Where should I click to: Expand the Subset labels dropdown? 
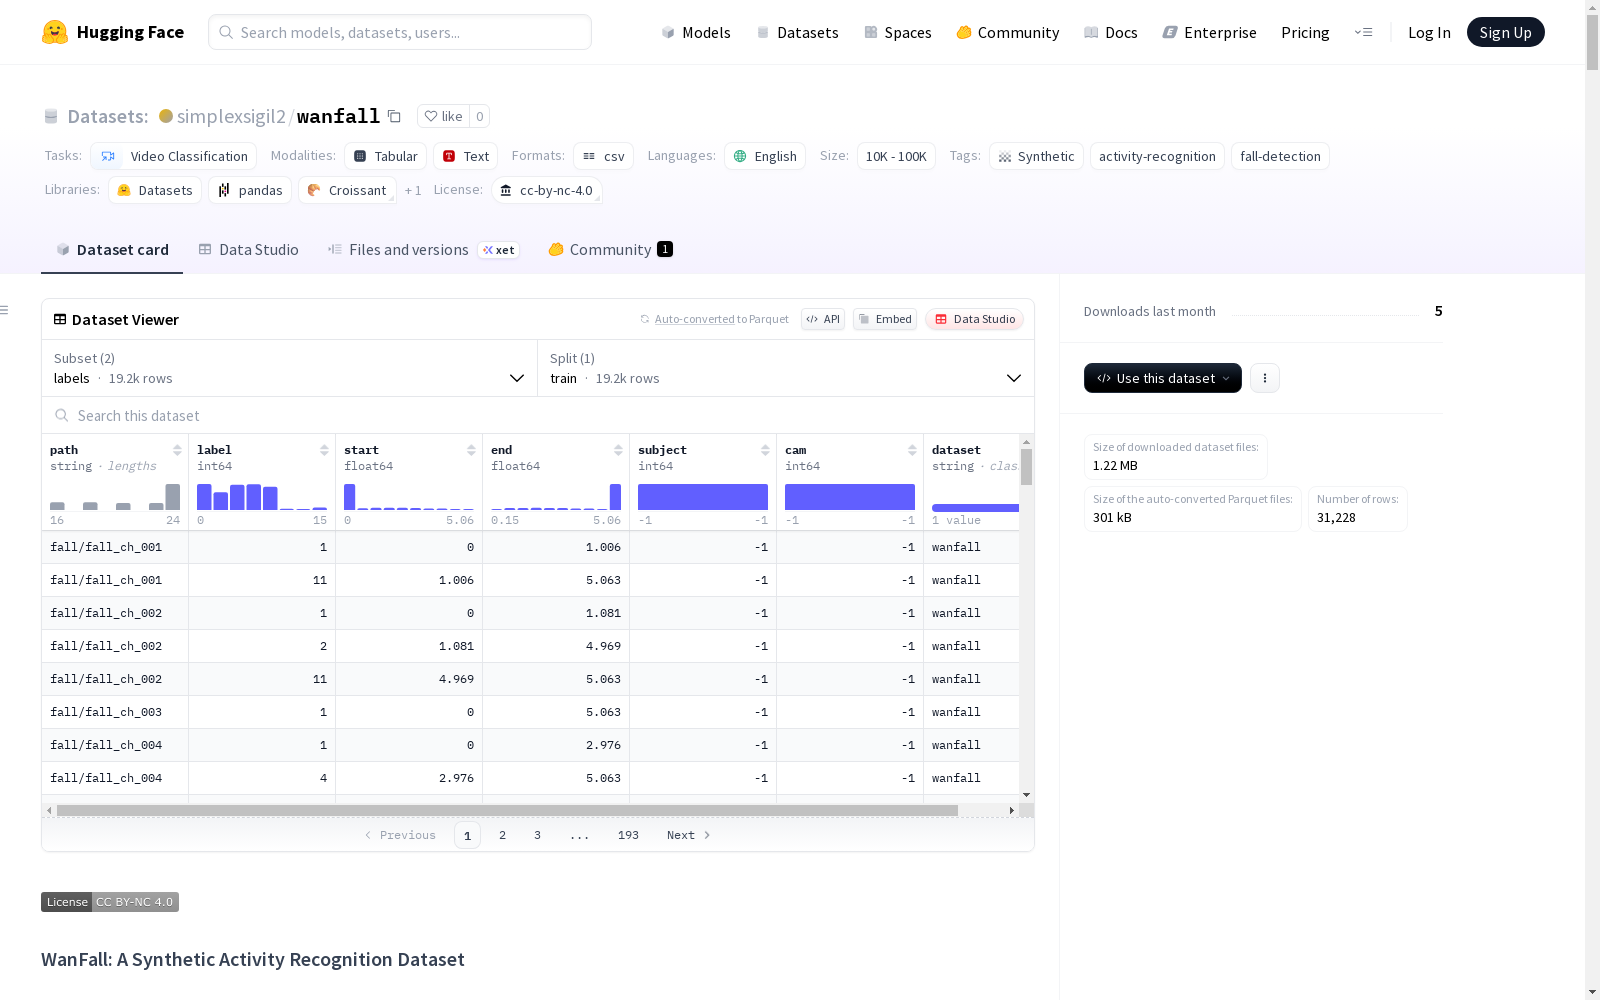tap(289, 368)
